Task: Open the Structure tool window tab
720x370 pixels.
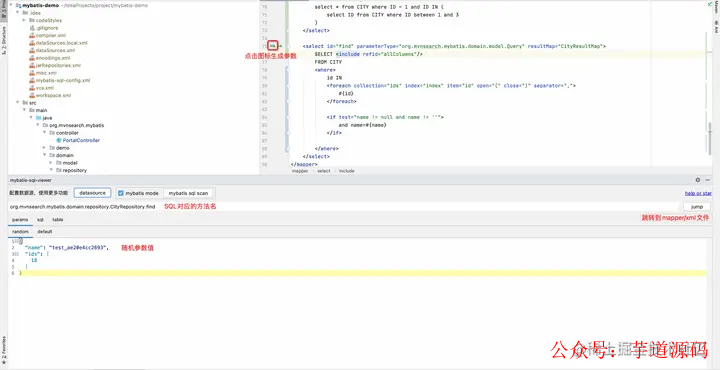Action: 4,41
